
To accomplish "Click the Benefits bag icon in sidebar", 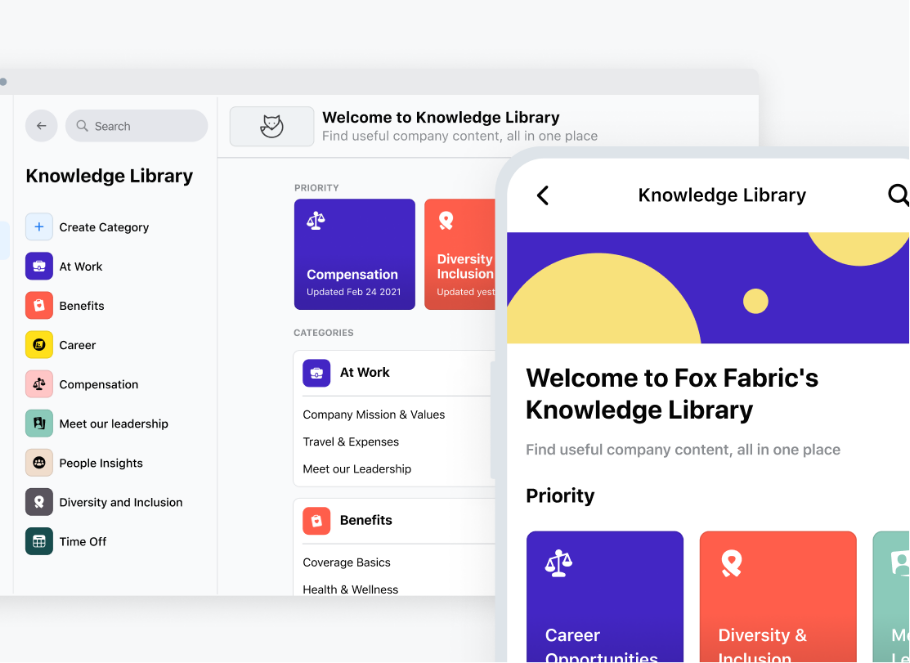I will [39, 306].
